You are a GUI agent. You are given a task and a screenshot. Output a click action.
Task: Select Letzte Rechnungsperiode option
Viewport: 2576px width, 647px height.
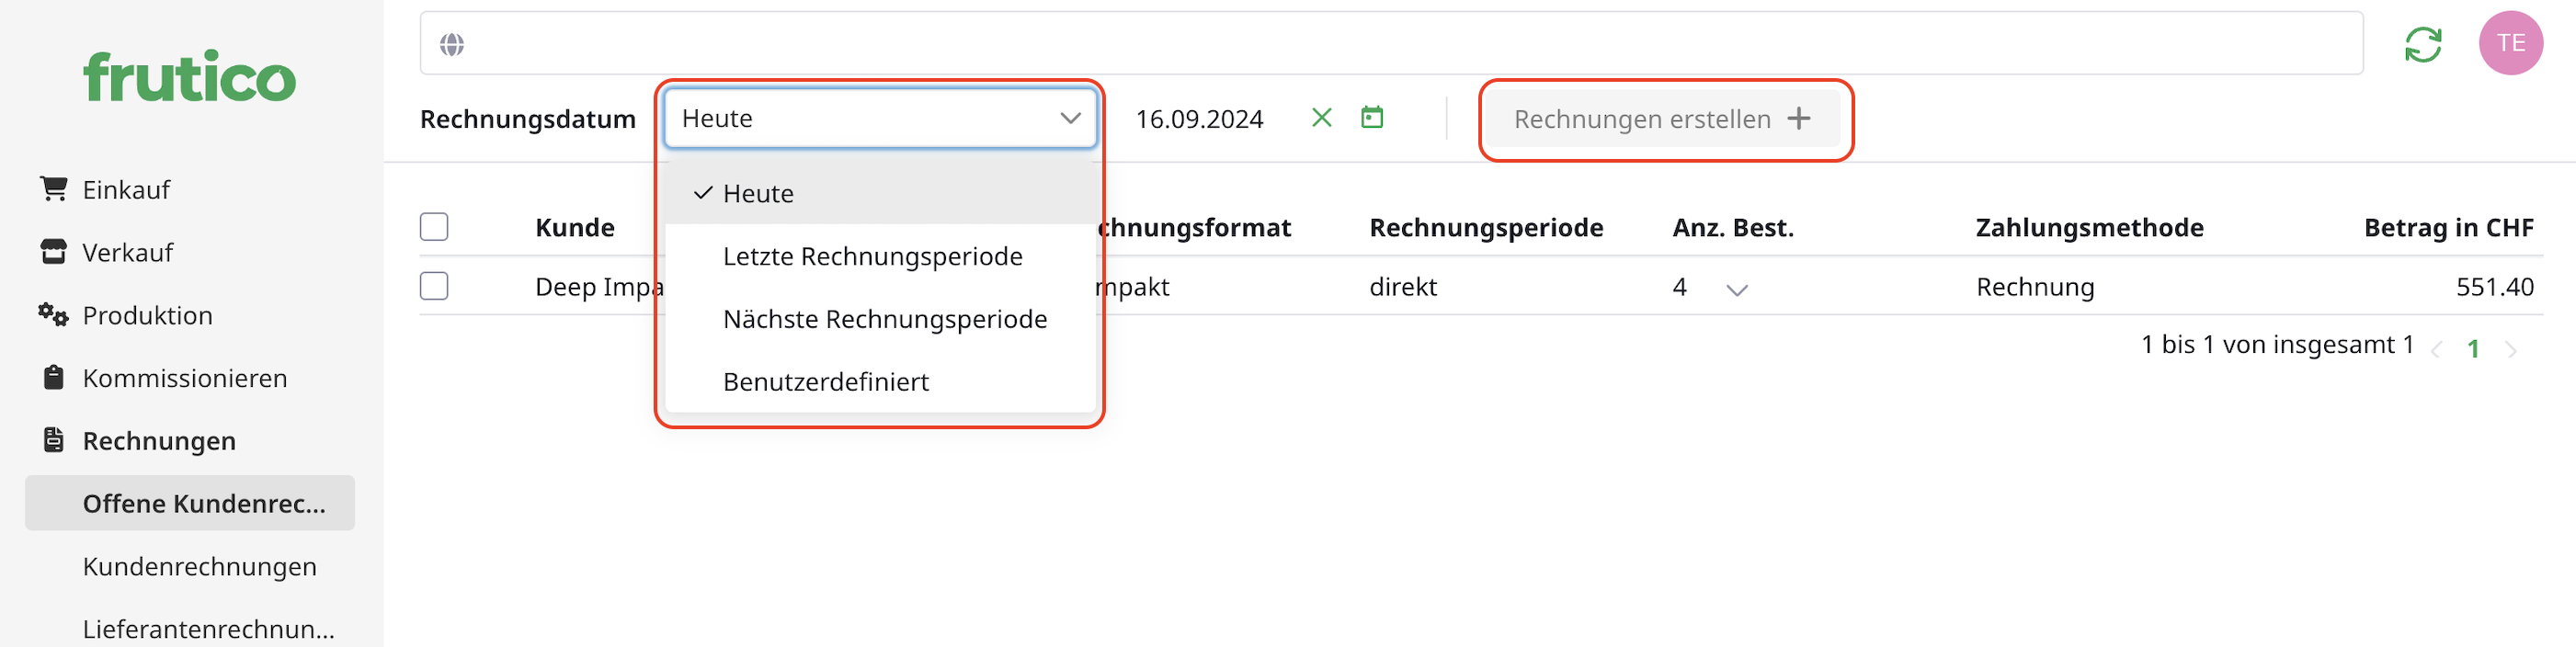[x=872, y=257]
